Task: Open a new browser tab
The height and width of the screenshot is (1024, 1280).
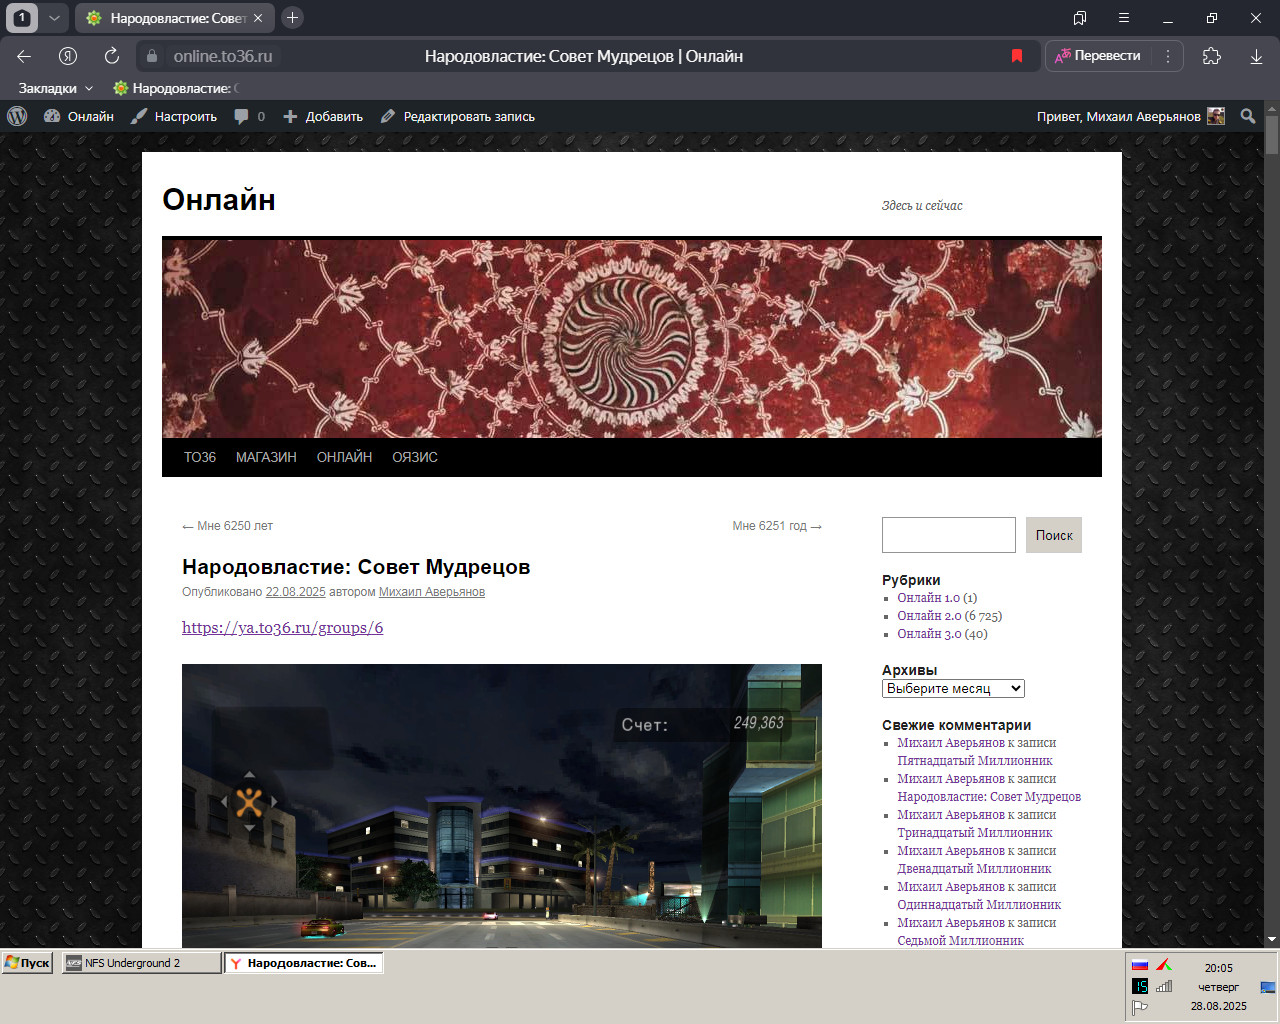Action: (x=292, y=17)
